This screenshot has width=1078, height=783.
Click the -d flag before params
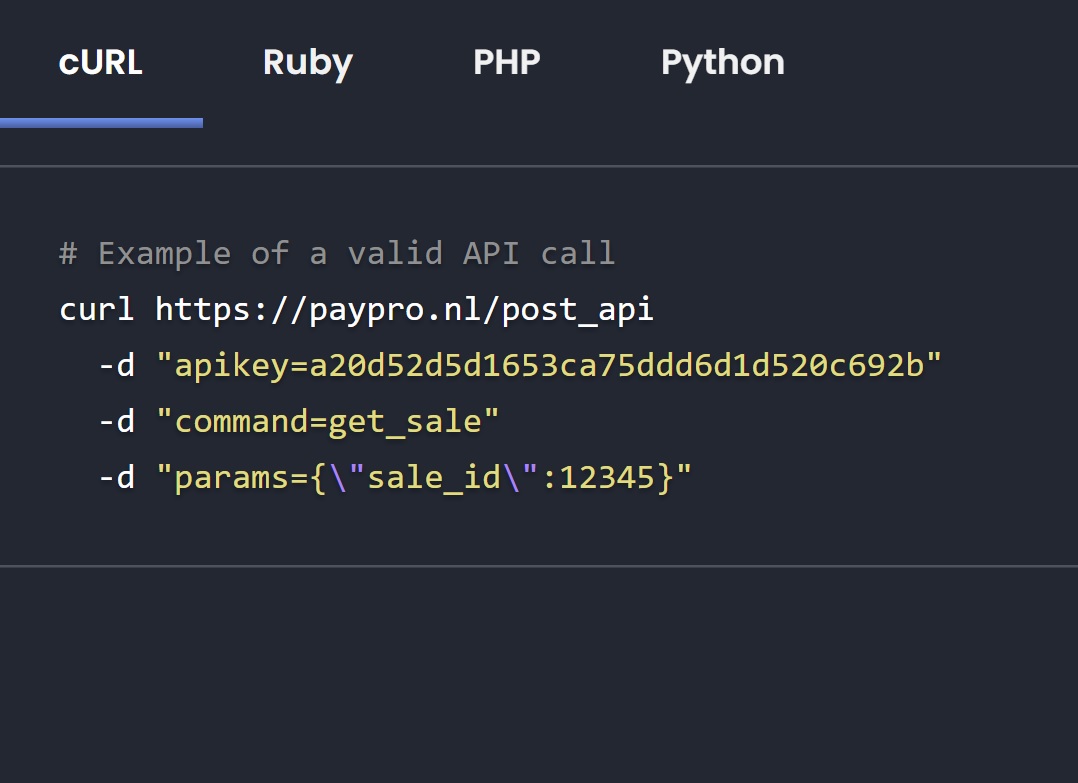click(116, 477)
